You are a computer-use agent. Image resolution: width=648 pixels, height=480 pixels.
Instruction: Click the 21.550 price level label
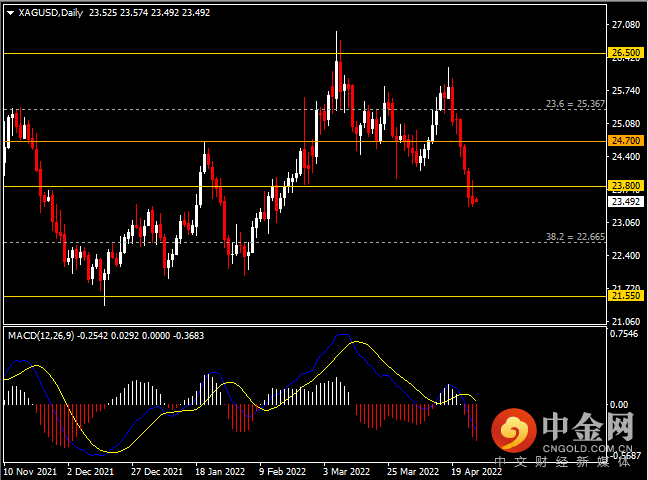(626, 296)
